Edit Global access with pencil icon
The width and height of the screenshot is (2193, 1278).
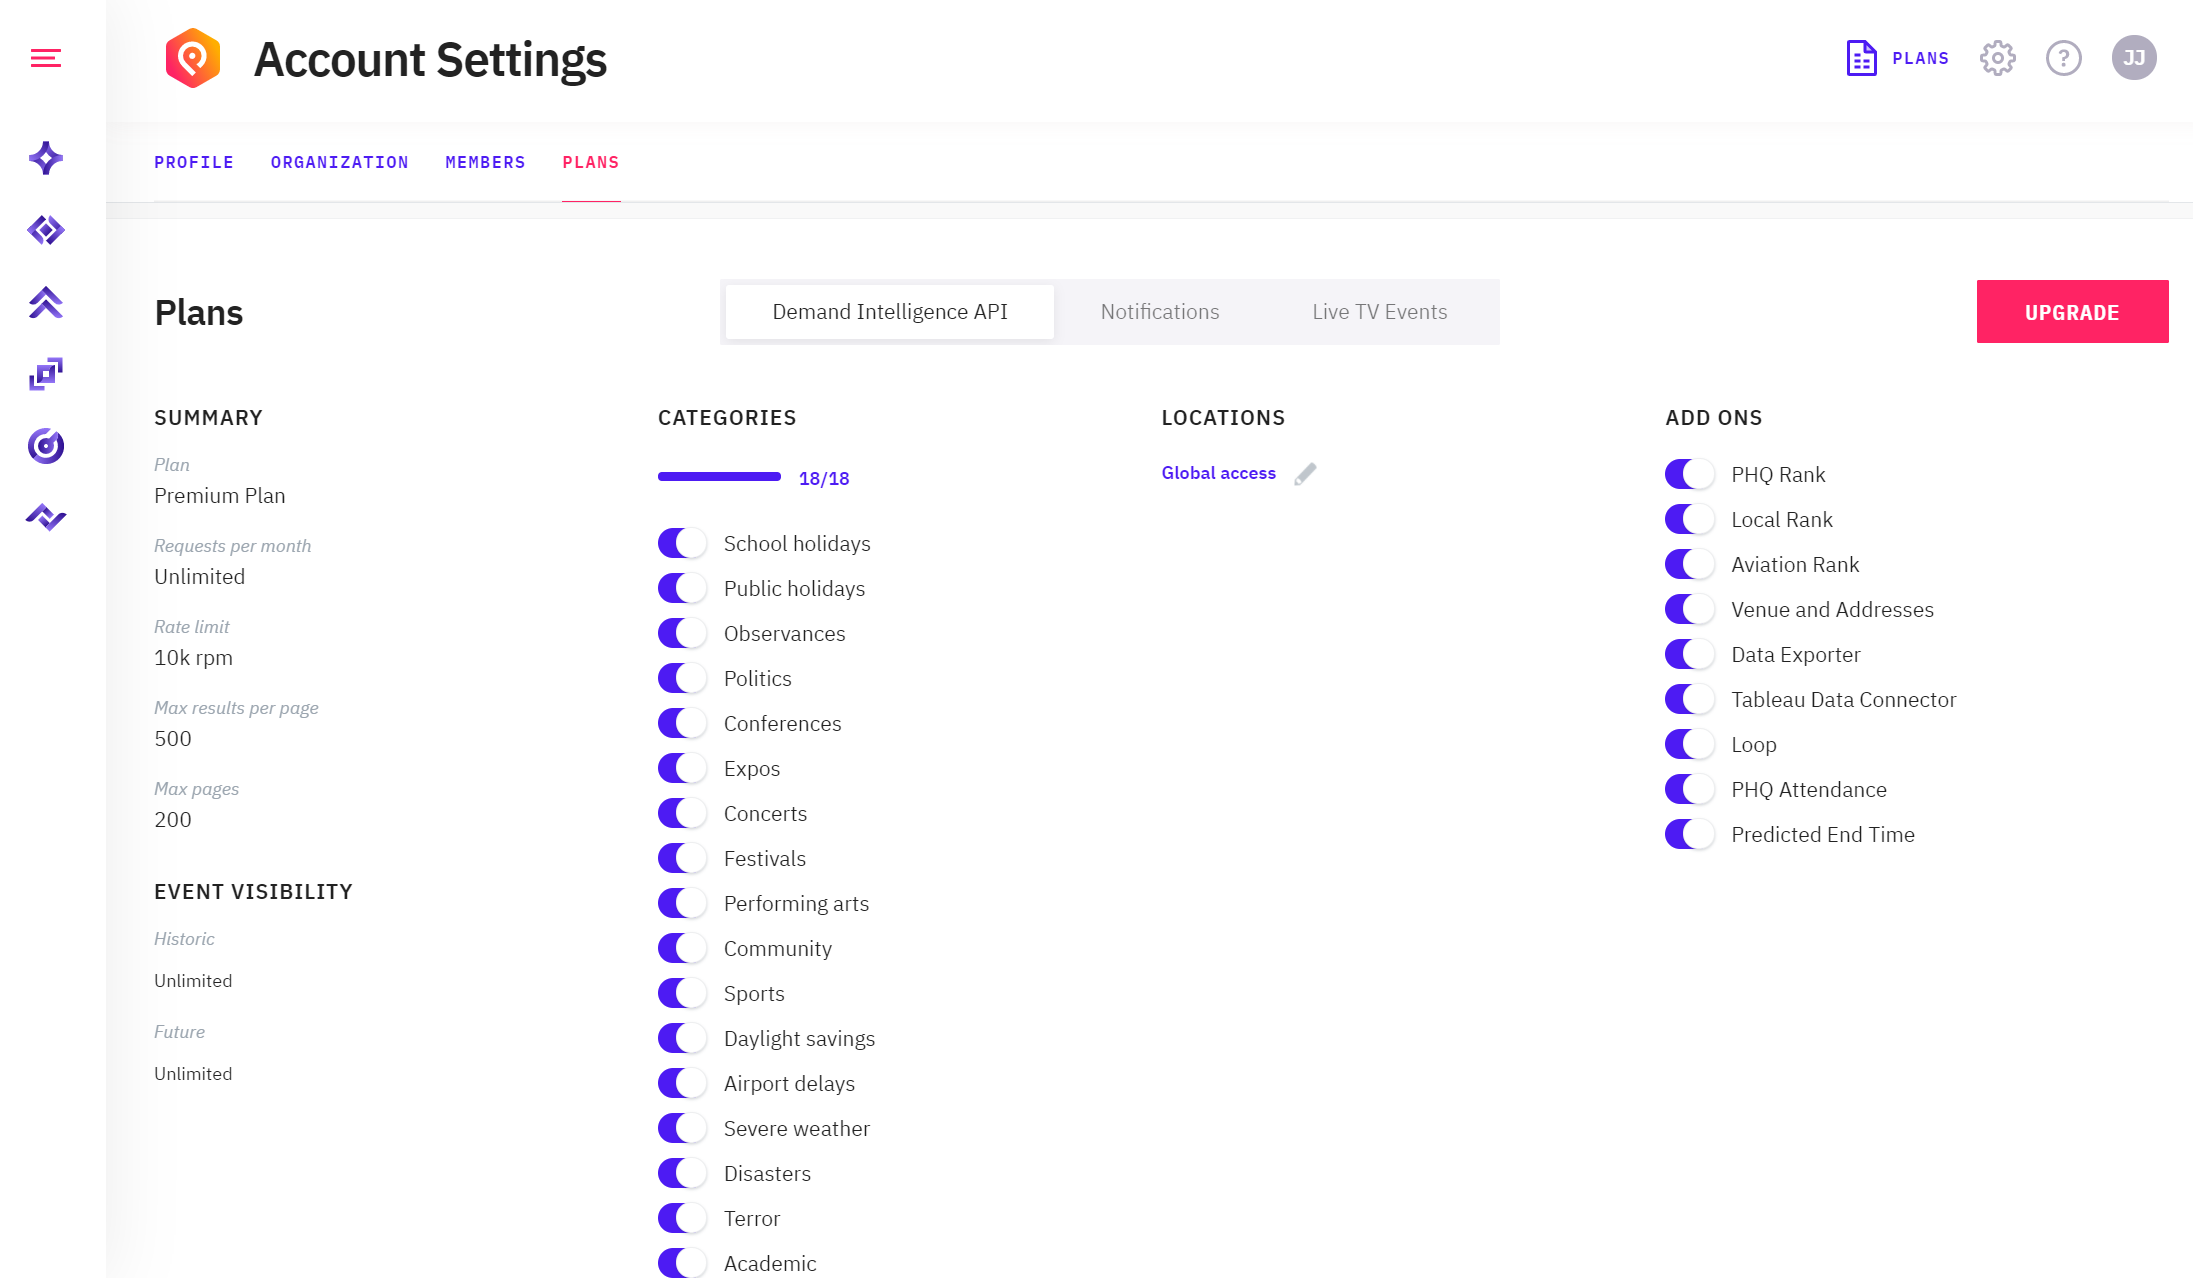coord(1305,474)
